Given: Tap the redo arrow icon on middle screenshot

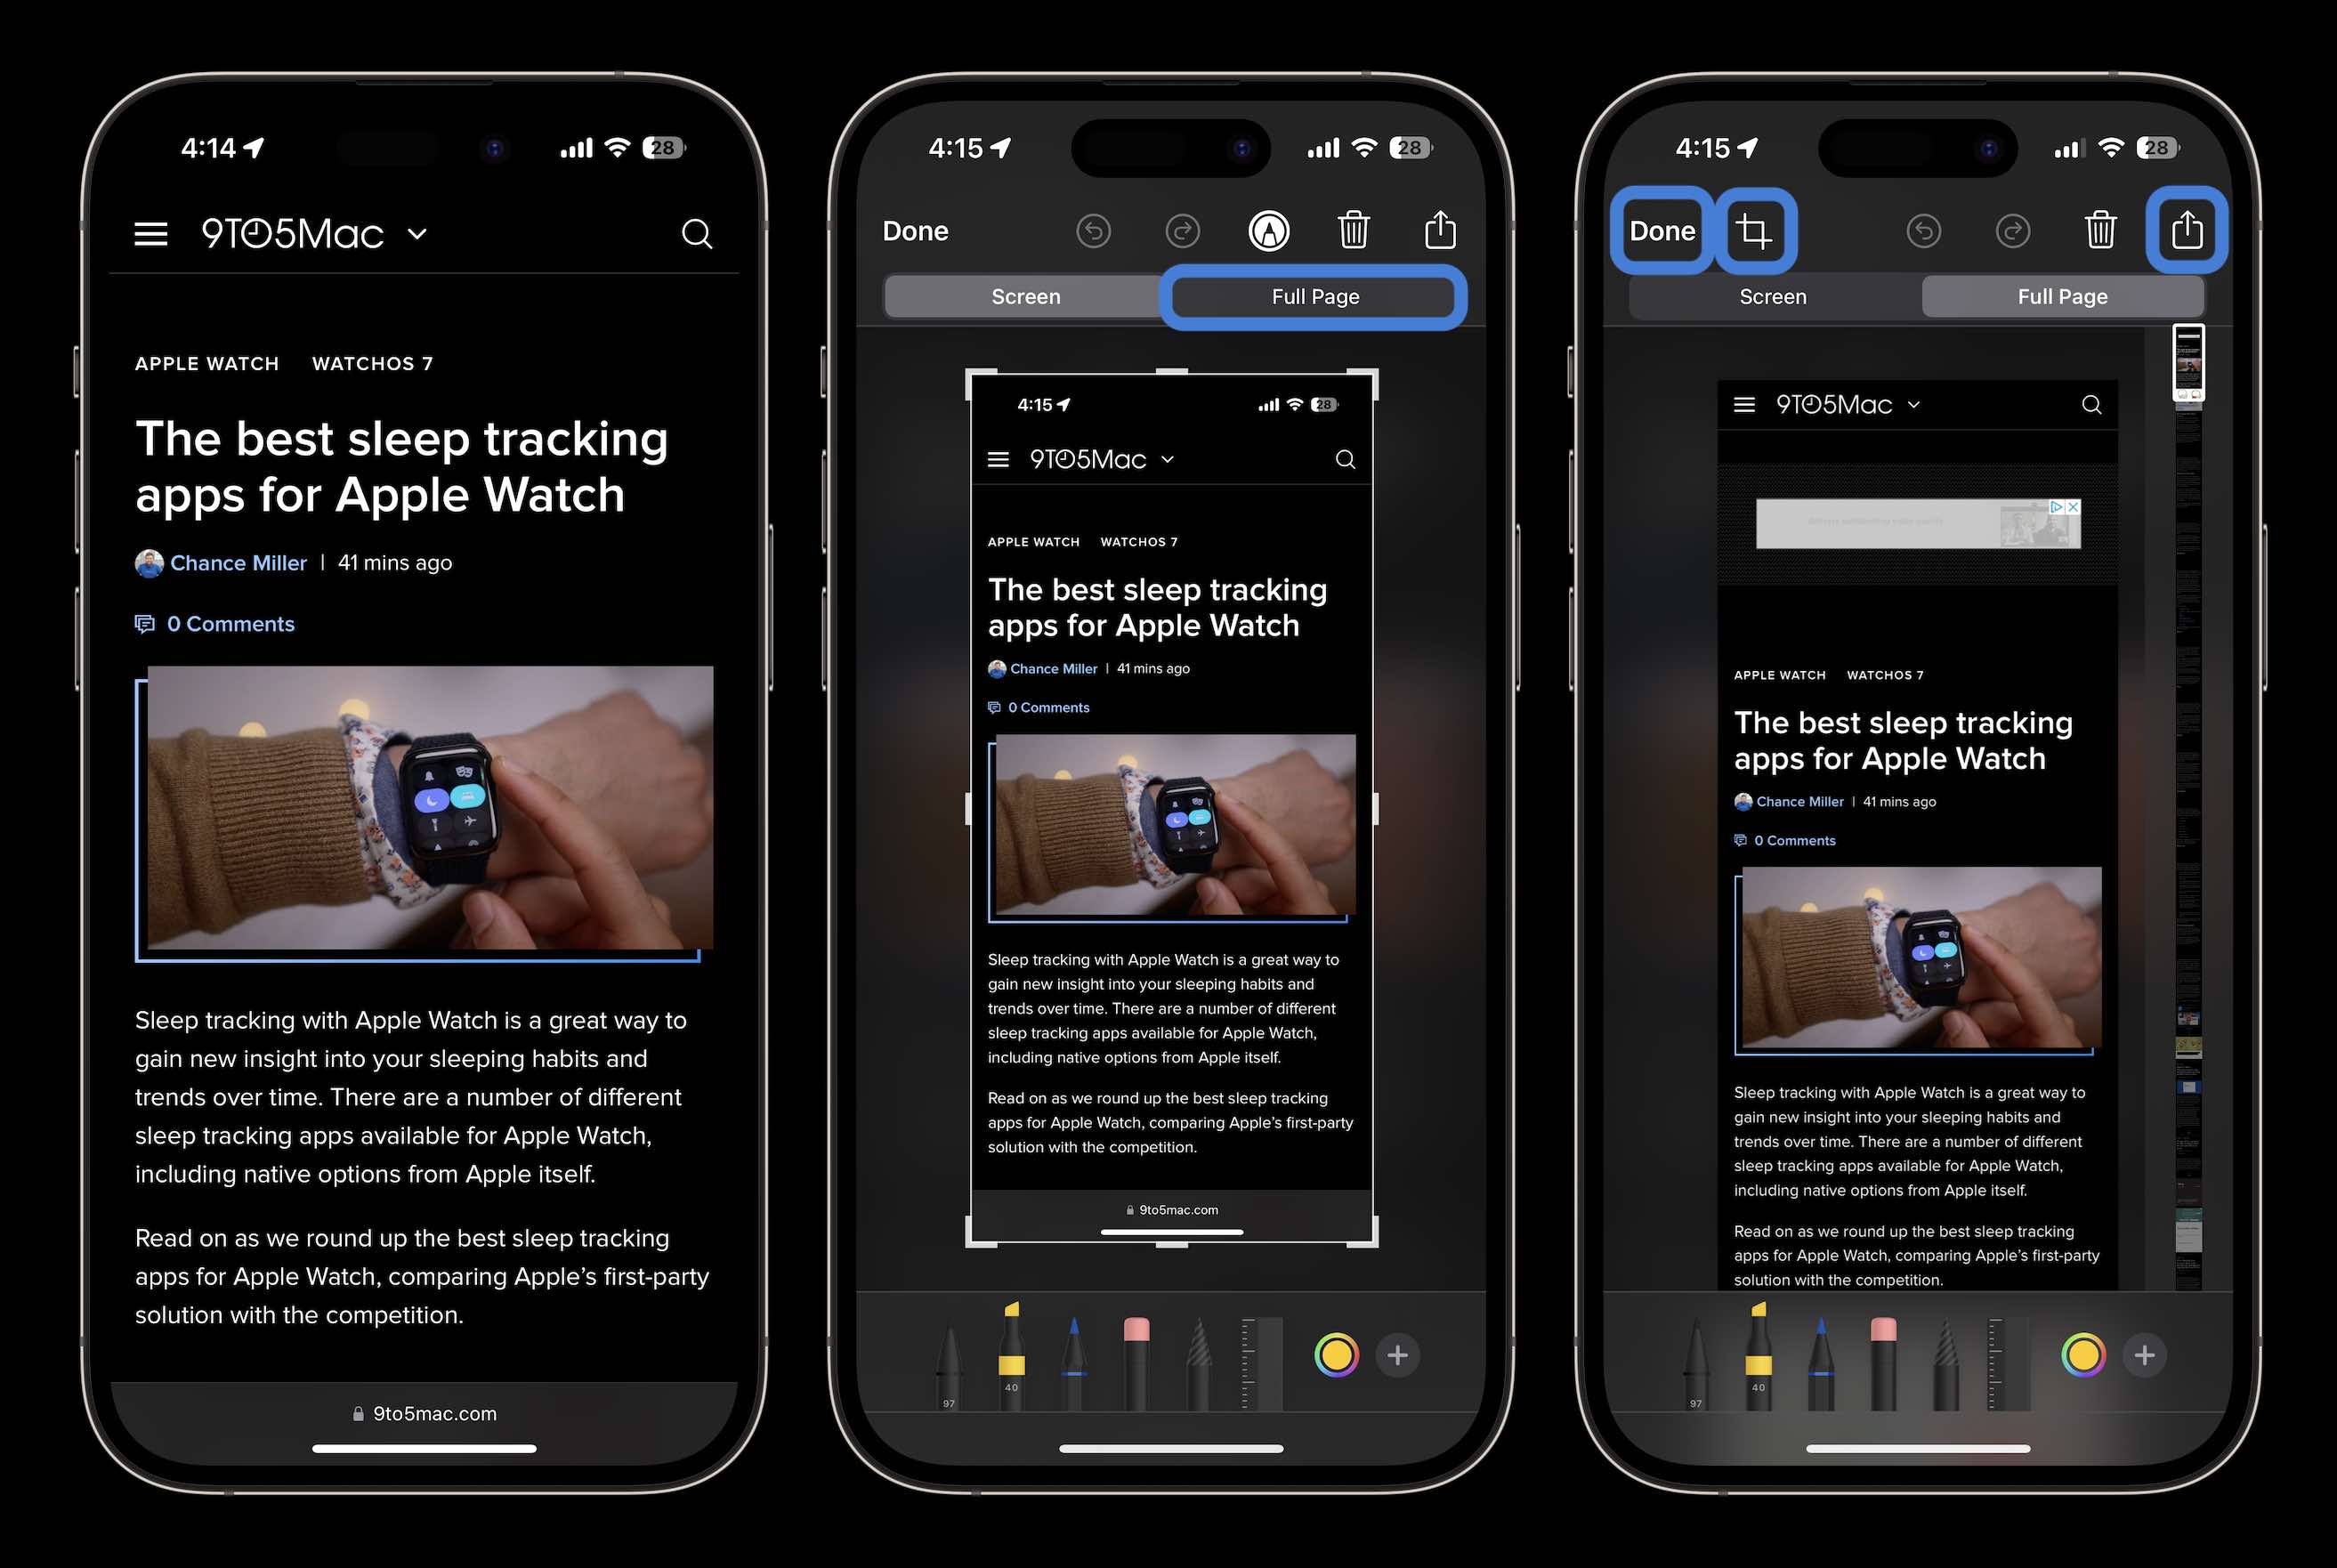Looking at the screenshot, I should tap(1183, 230).
